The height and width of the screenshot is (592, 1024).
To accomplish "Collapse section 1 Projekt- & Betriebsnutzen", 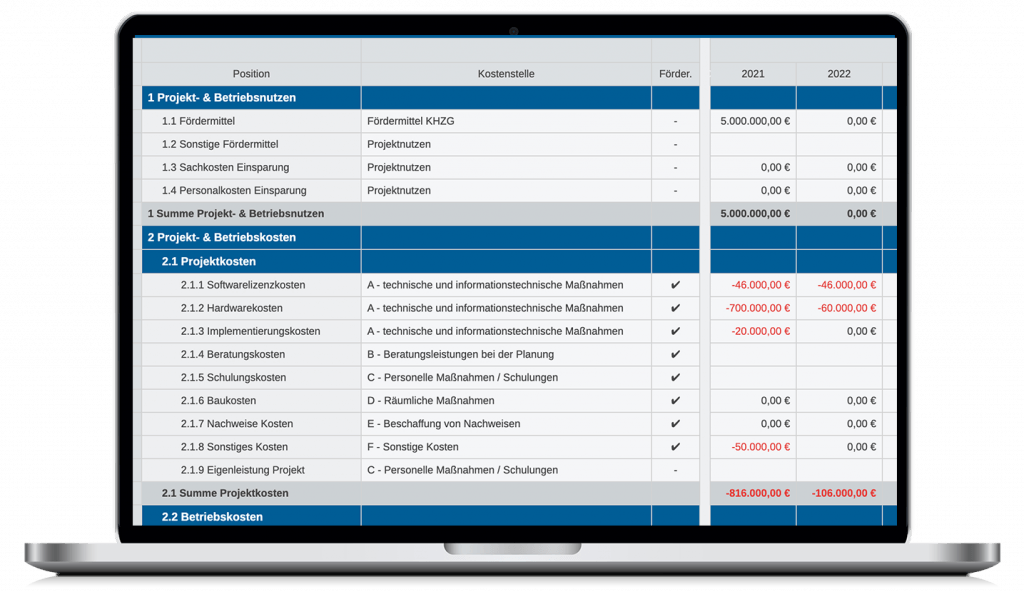I will (221, 97).
